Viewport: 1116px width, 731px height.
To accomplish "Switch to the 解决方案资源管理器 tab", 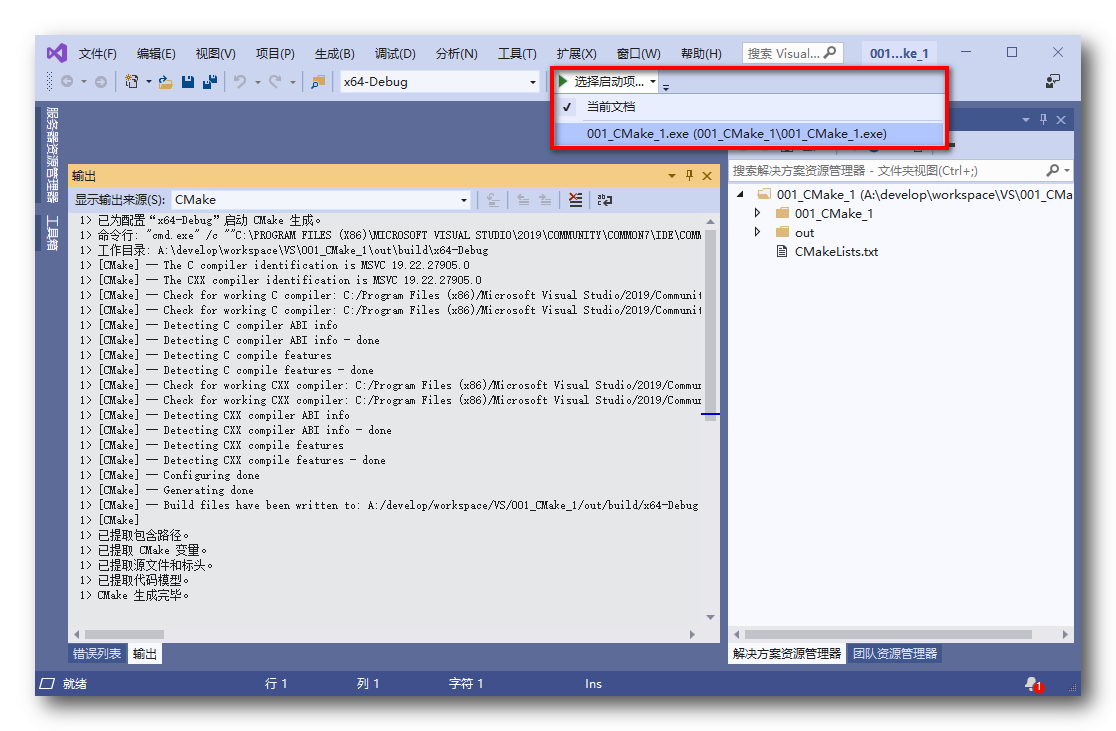I will [786, 653].
